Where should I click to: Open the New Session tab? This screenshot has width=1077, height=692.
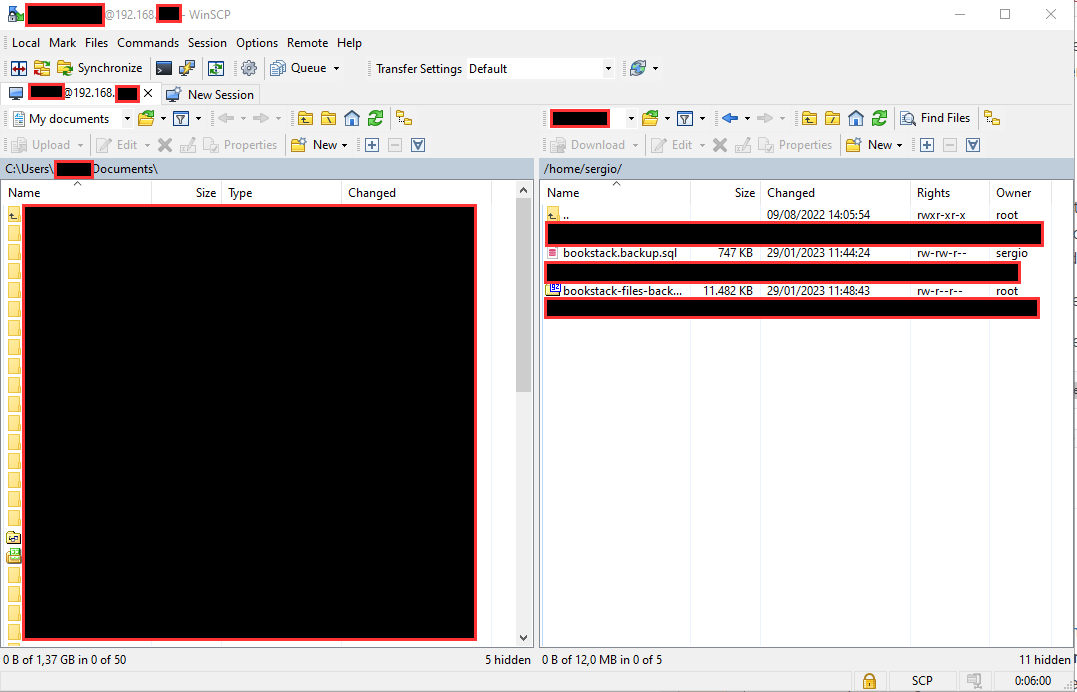[211, 94]
